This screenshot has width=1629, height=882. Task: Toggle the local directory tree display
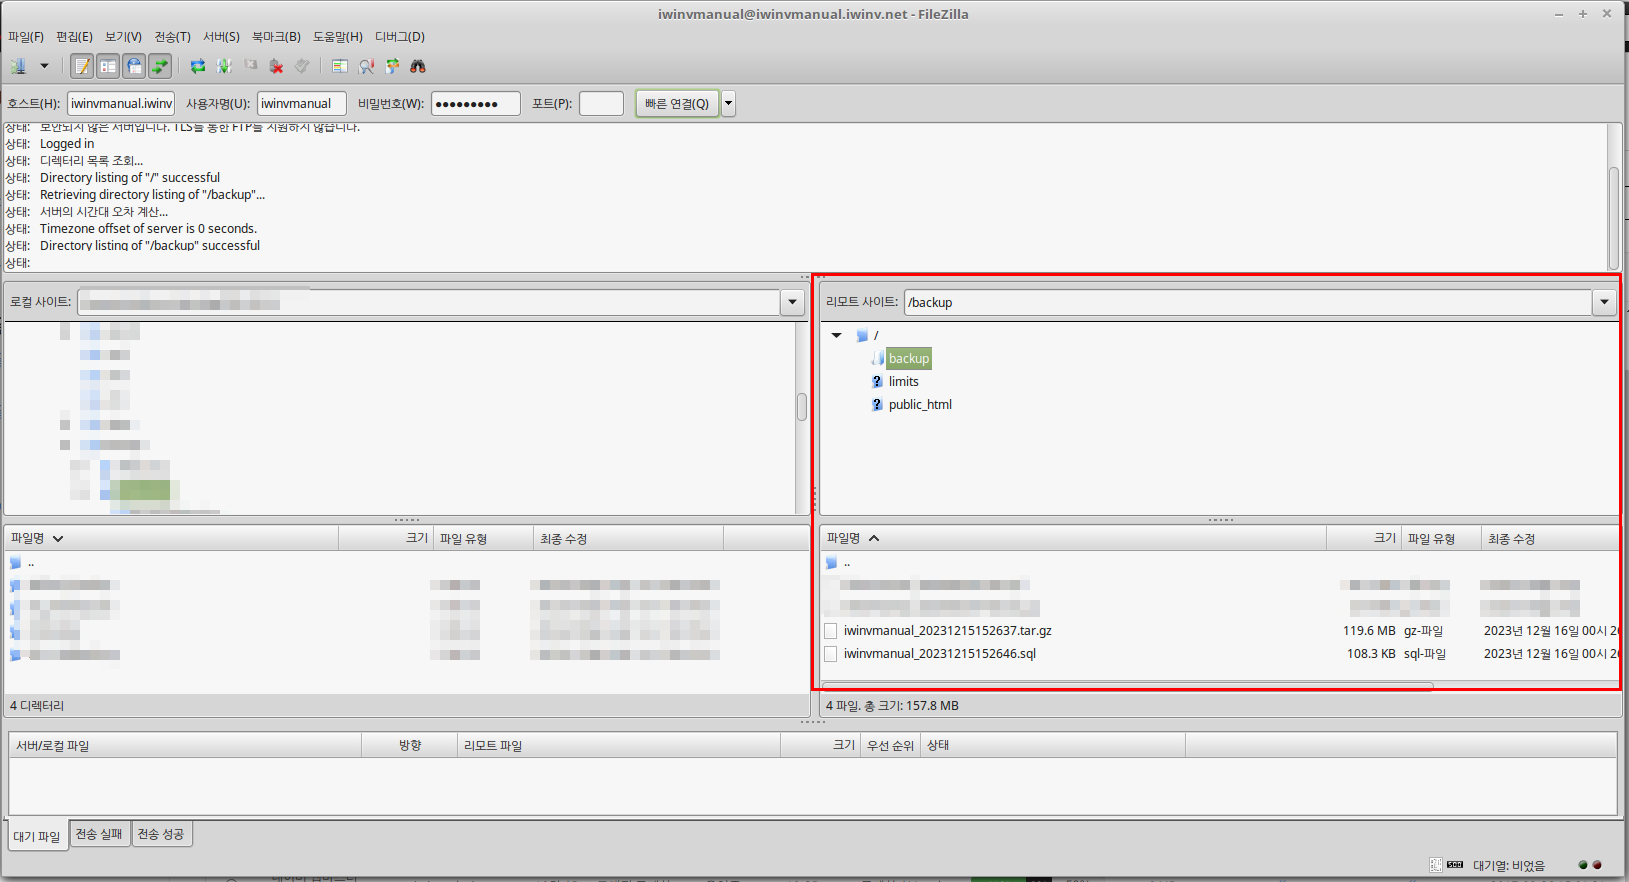tap(108, 66)
